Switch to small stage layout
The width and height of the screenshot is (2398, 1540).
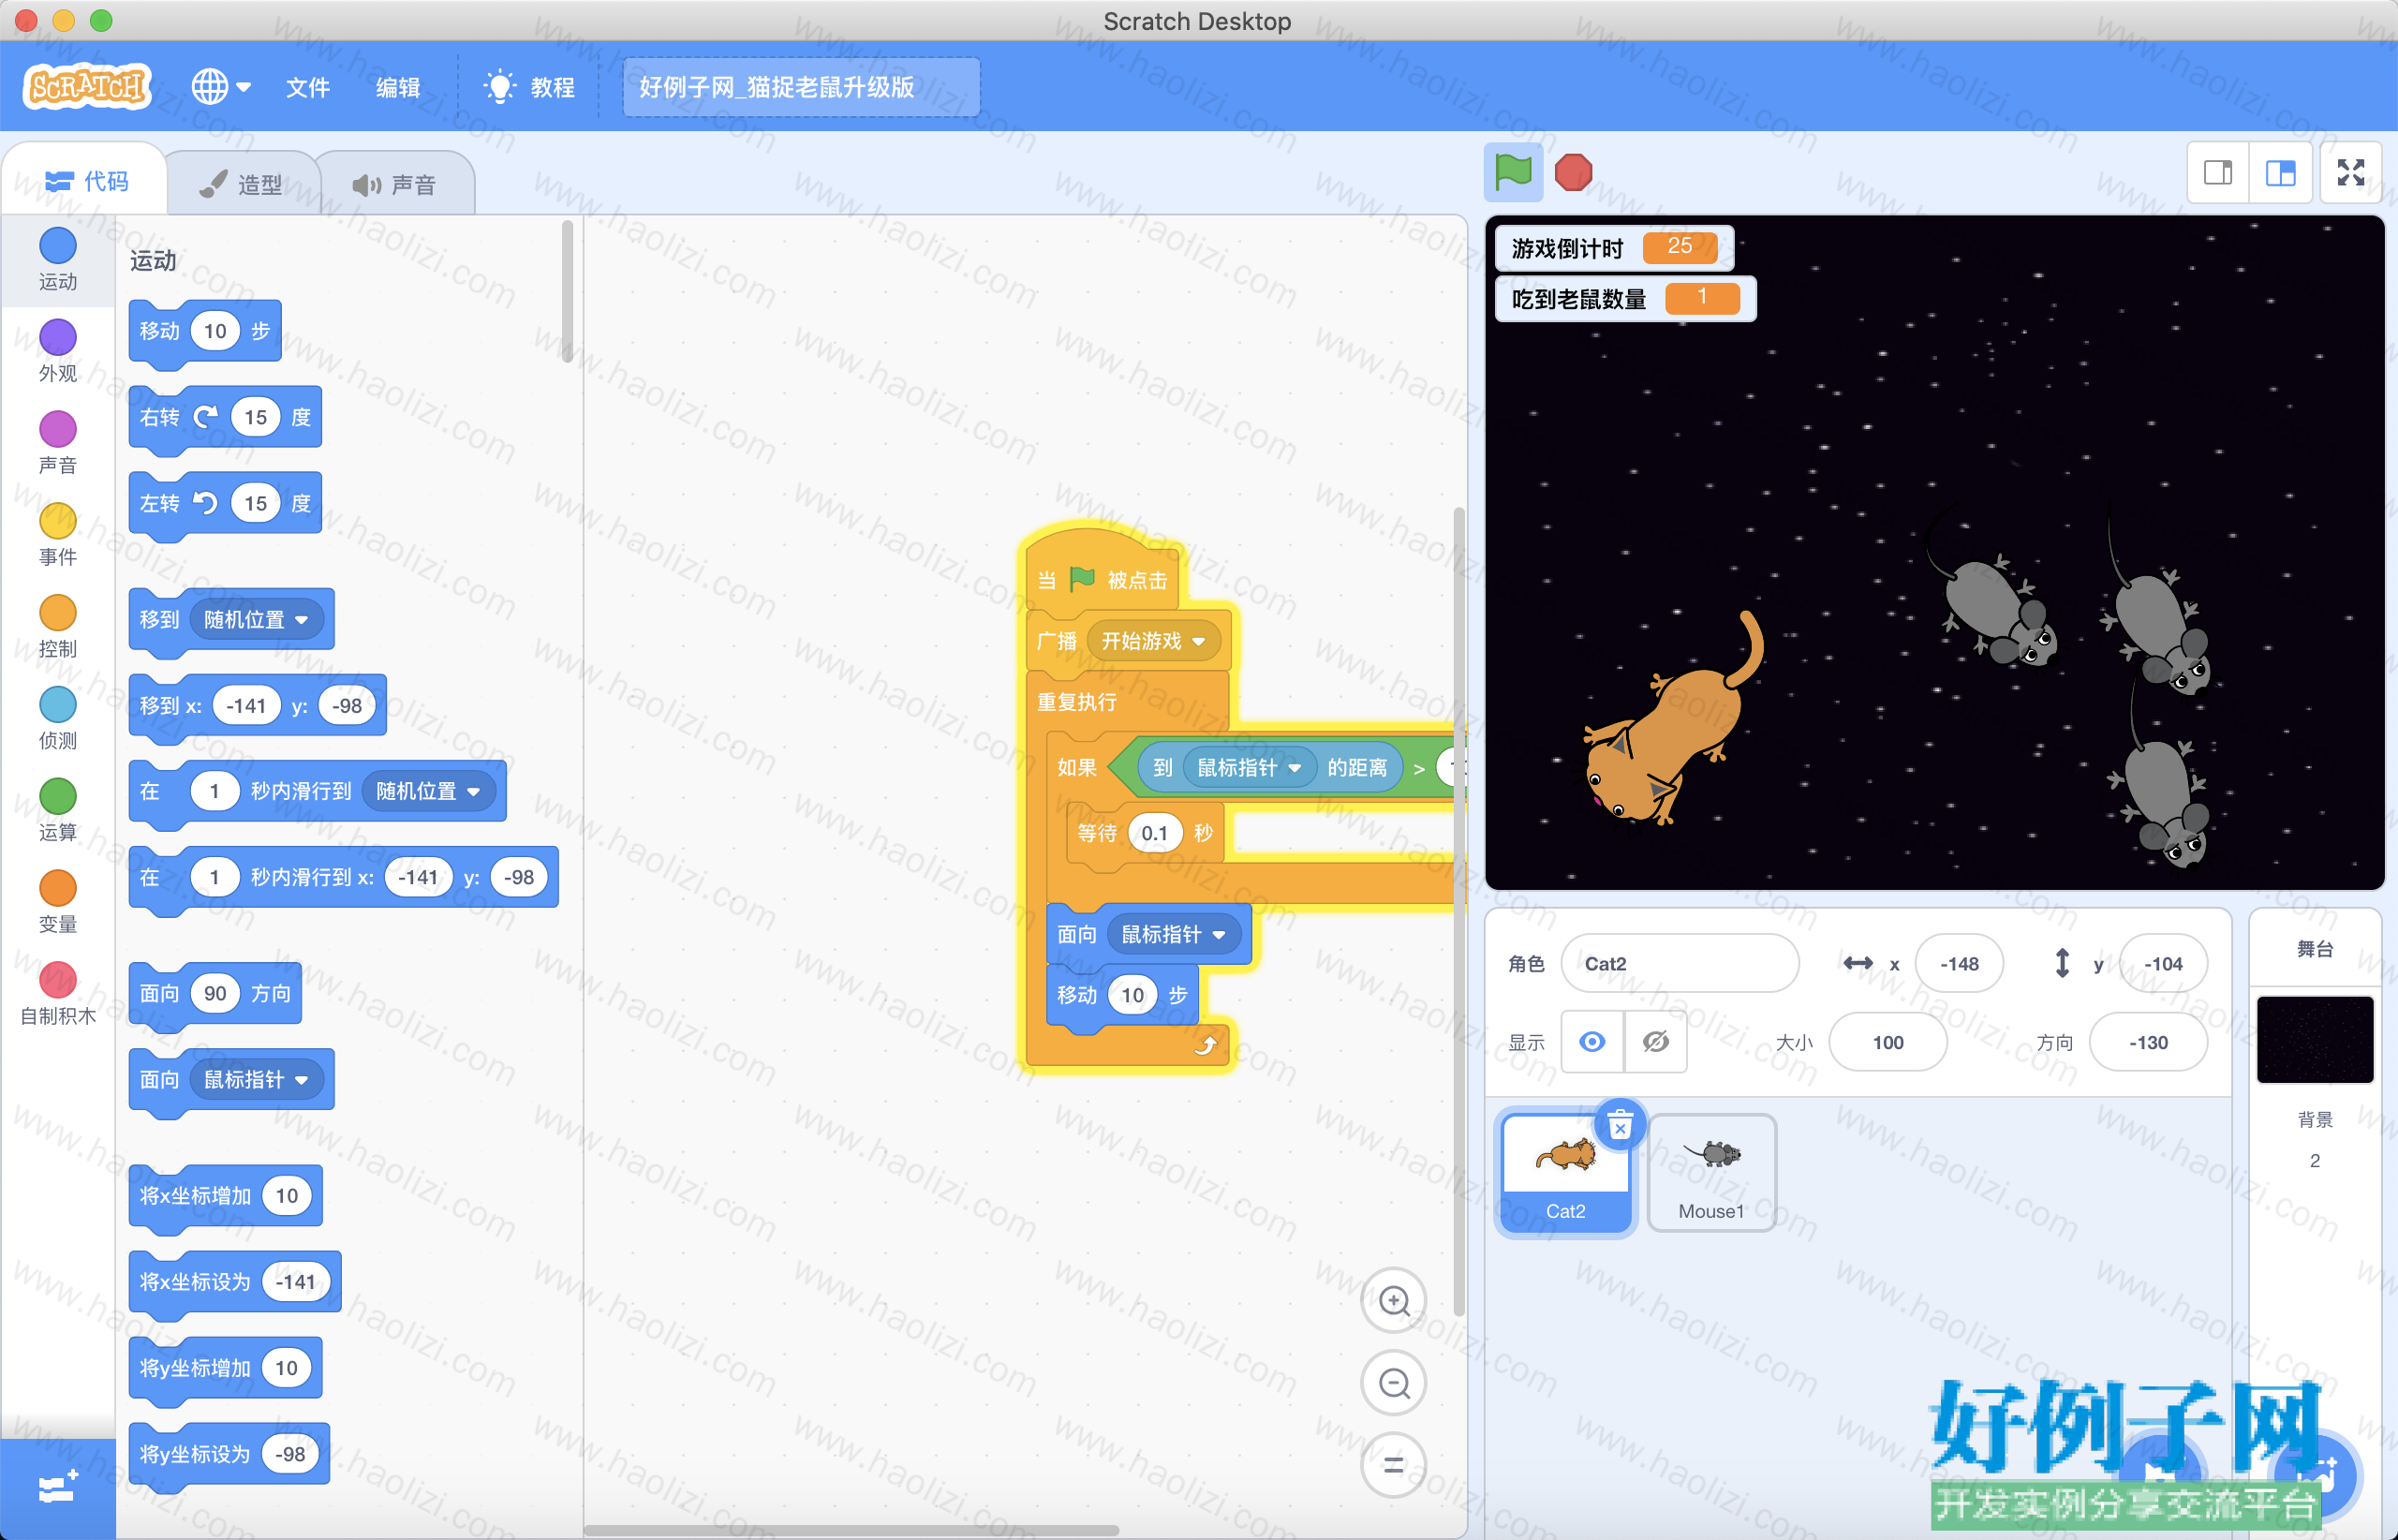pos(2218,173)
